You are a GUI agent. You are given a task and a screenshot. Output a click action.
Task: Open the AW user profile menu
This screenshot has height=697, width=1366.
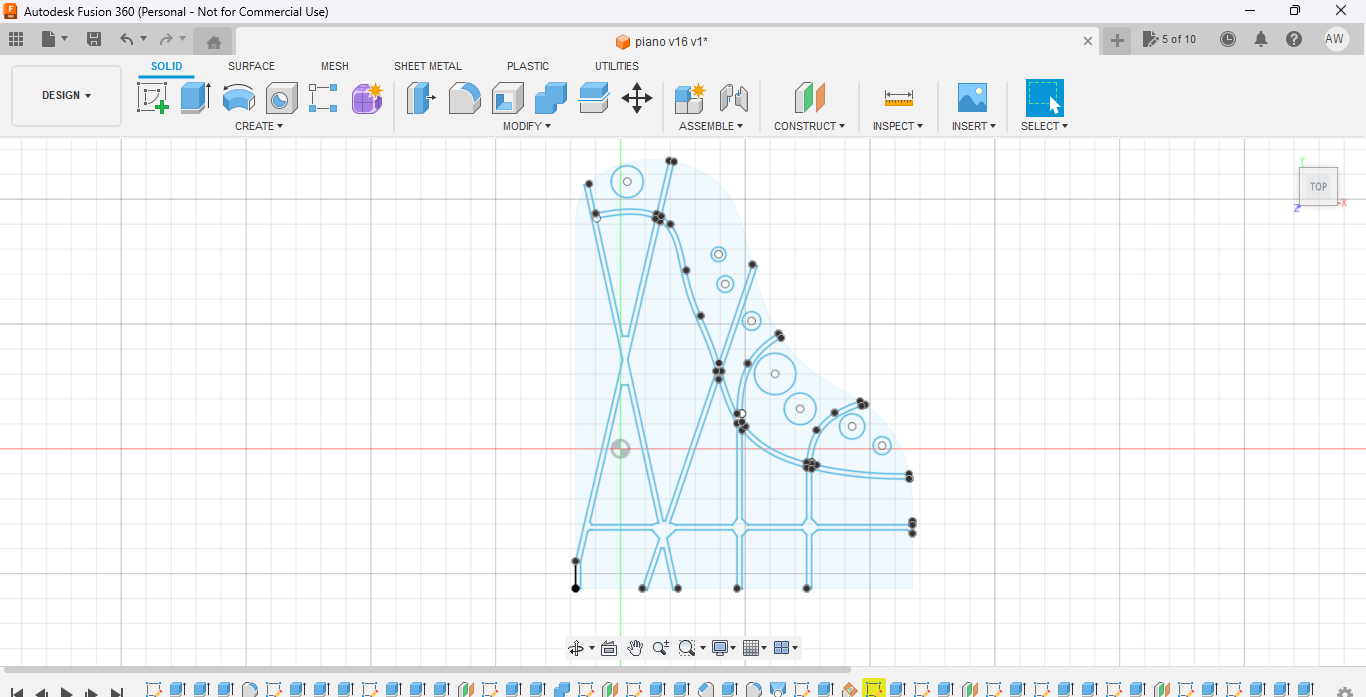click(x=1335, y=39)
